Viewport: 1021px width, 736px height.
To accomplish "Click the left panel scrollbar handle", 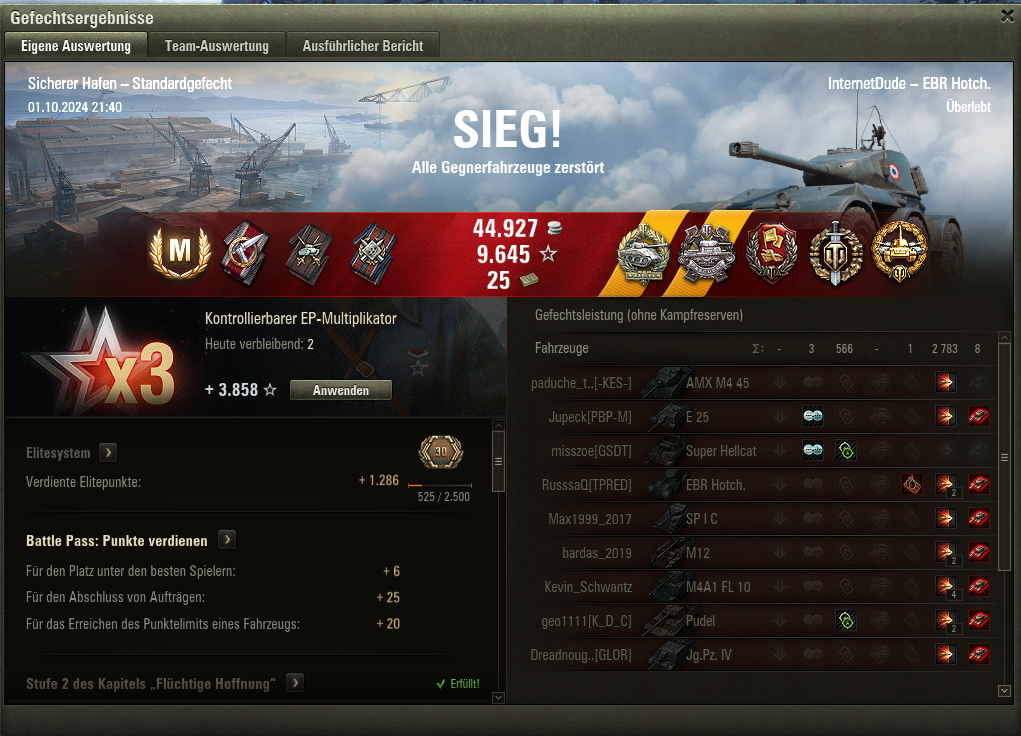I will pyautogui.click(x=499, y=461).
